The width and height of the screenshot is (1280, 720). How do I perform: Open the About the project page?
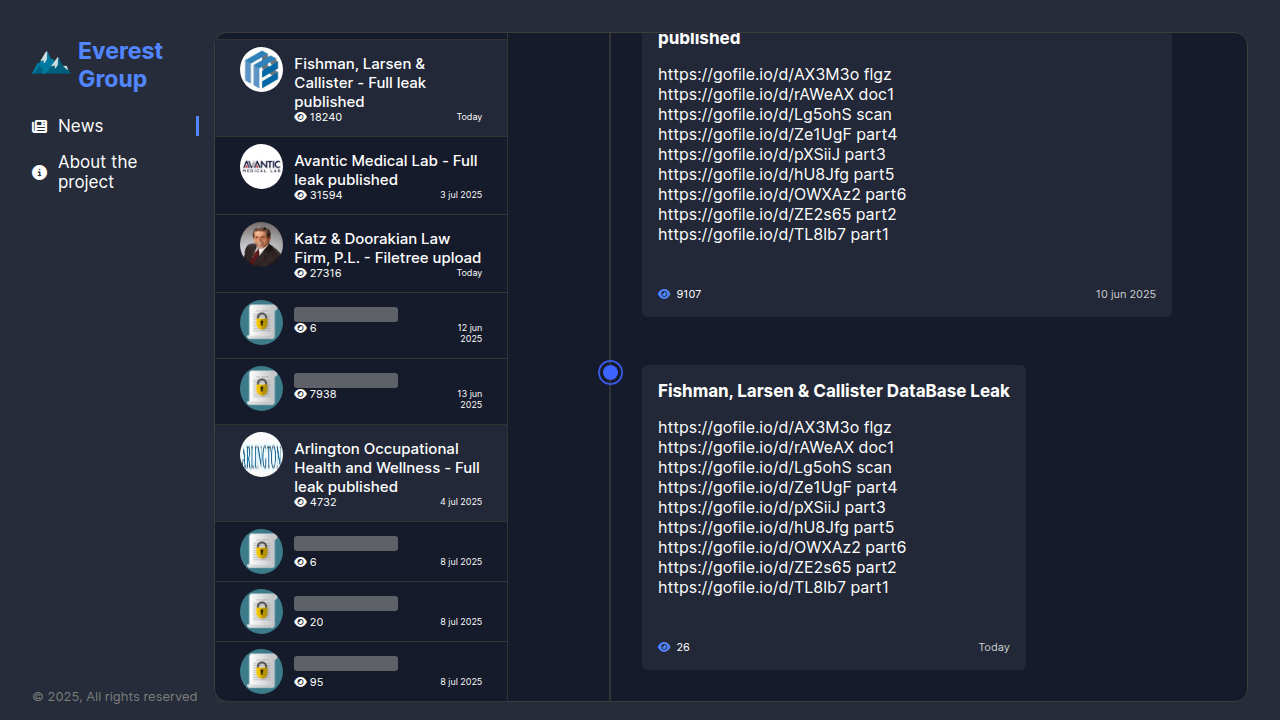pyautogui.click(x=97, y=172)
